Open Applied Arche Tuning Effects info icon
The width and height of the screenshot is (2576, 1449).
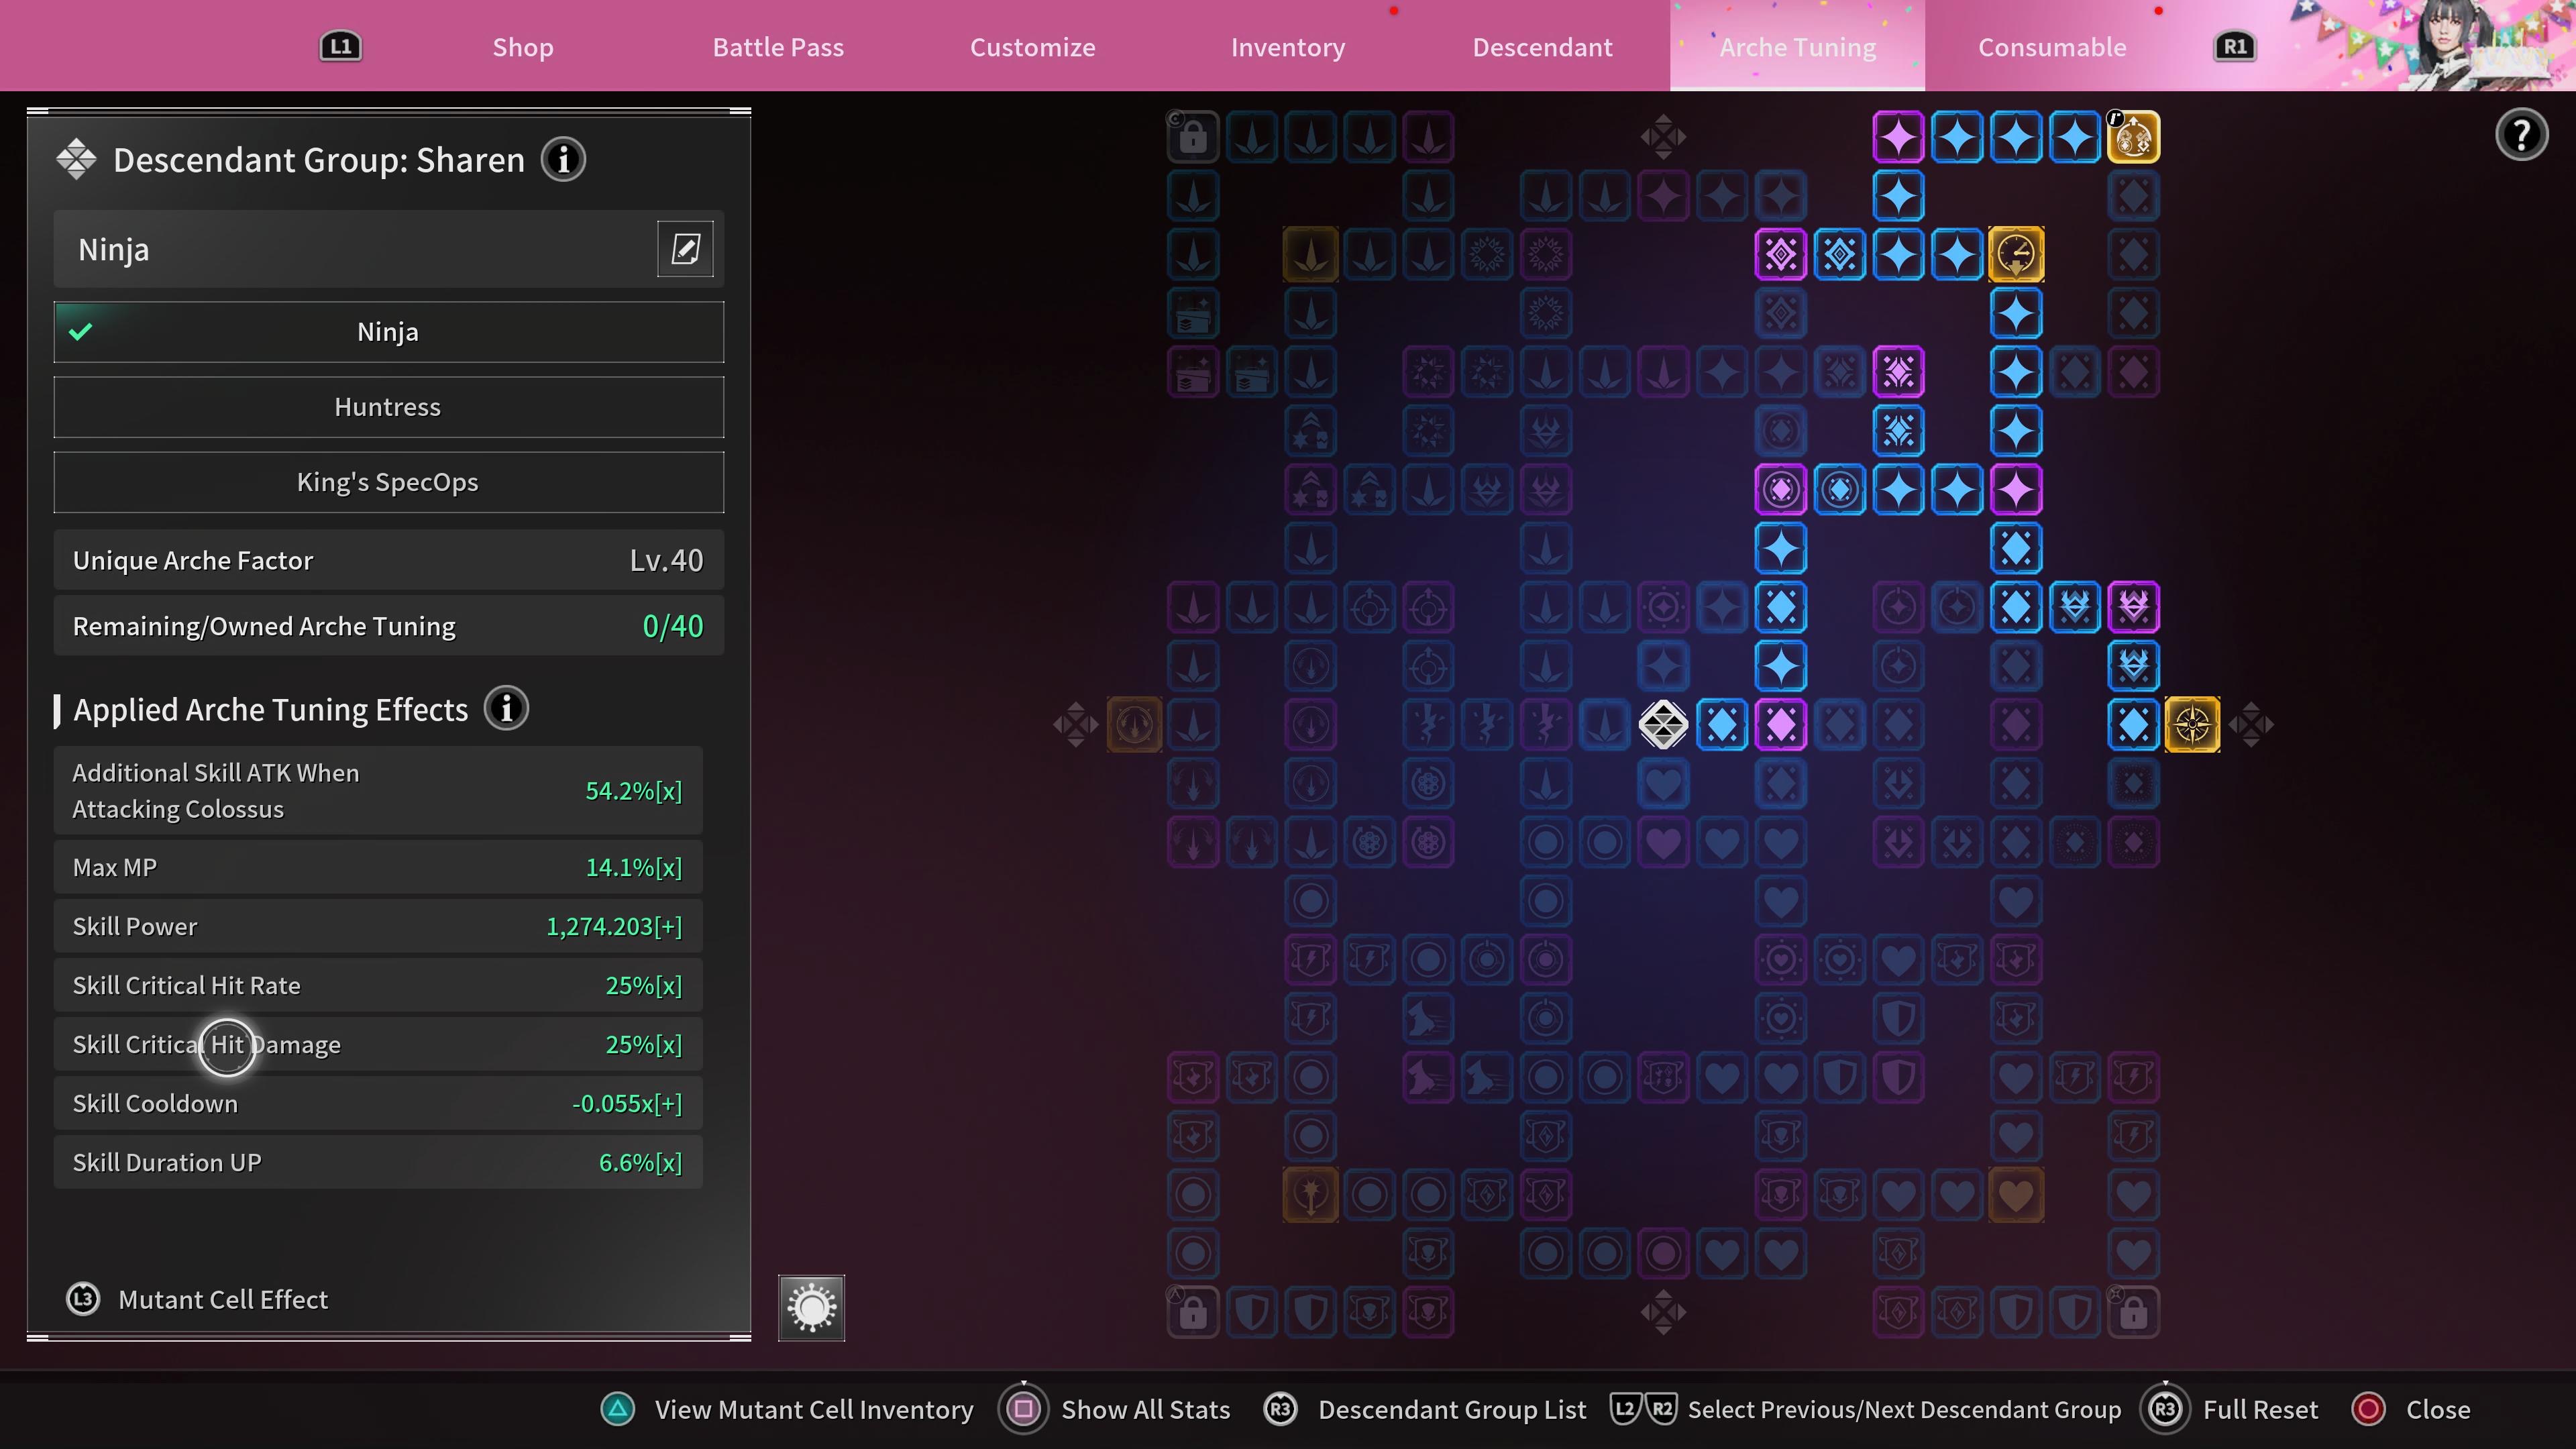click(x=506, y=709)
